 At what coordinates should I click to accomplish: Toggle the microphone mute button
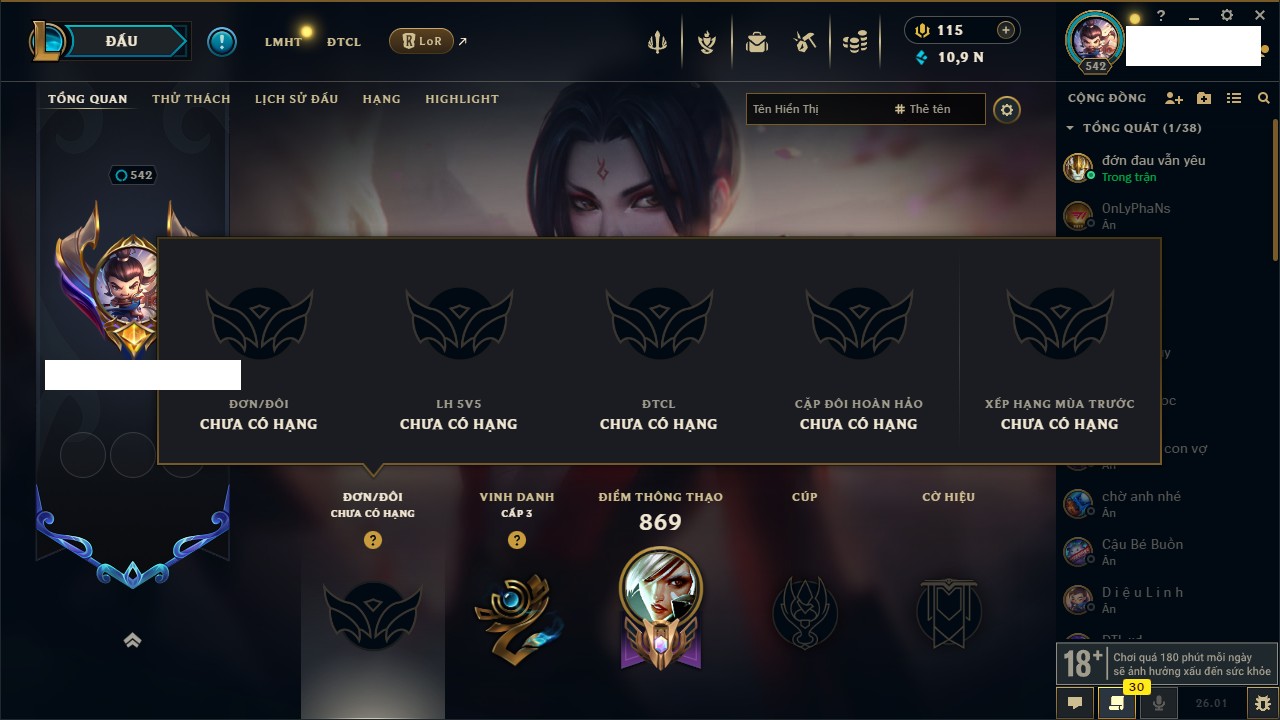click(x=1159, y=703)
